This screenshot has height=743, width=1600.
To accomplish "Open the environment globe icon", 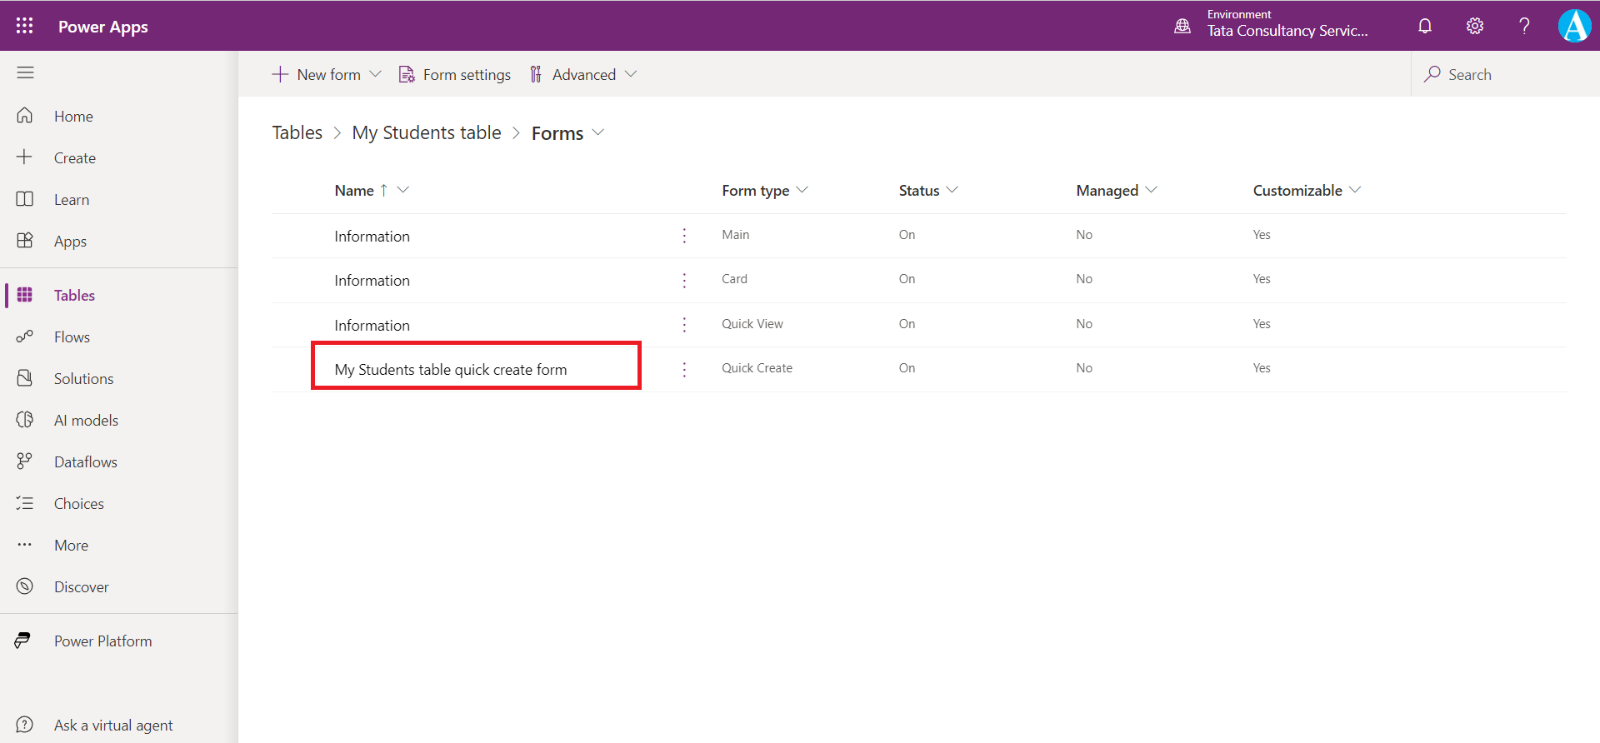I will 1182,26.
